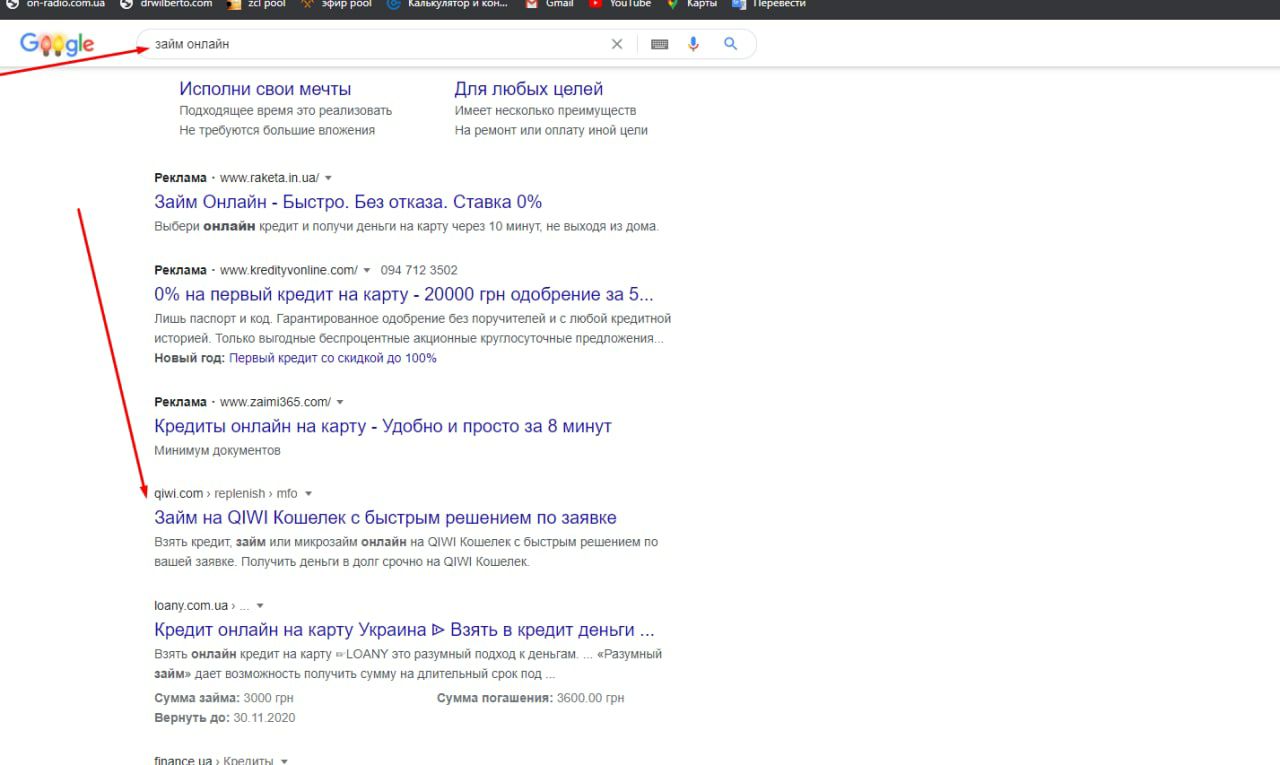Clear the search query with the X
Viewport: 1280px width, 765px height.
point(617,44)
